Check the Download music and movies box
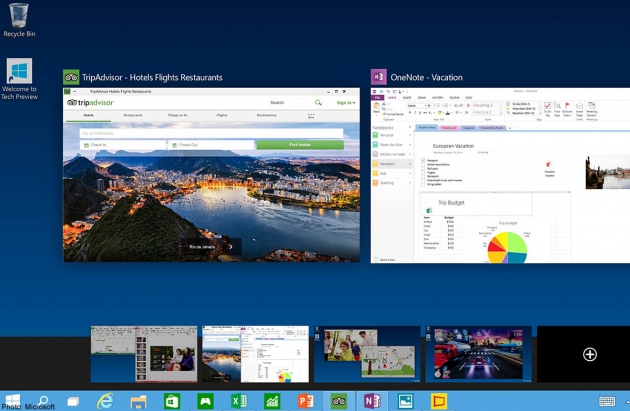Screen dimensions: 630x411 pos(423,180)
